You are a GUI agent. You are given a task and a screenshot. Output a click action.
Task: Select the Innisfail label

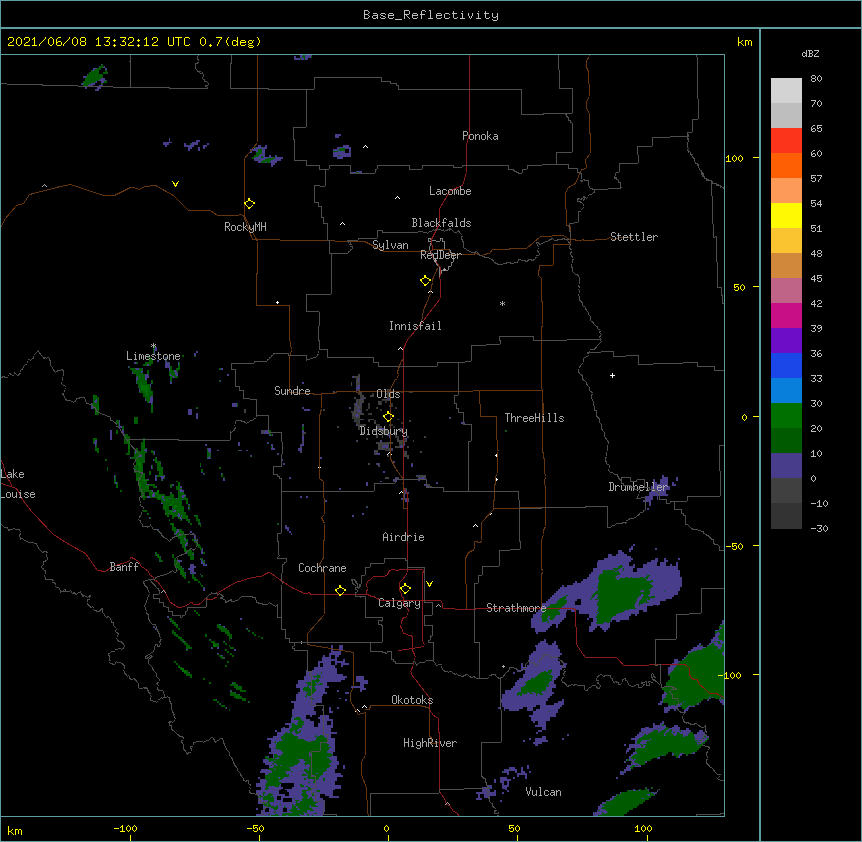(x=415, y=326)
